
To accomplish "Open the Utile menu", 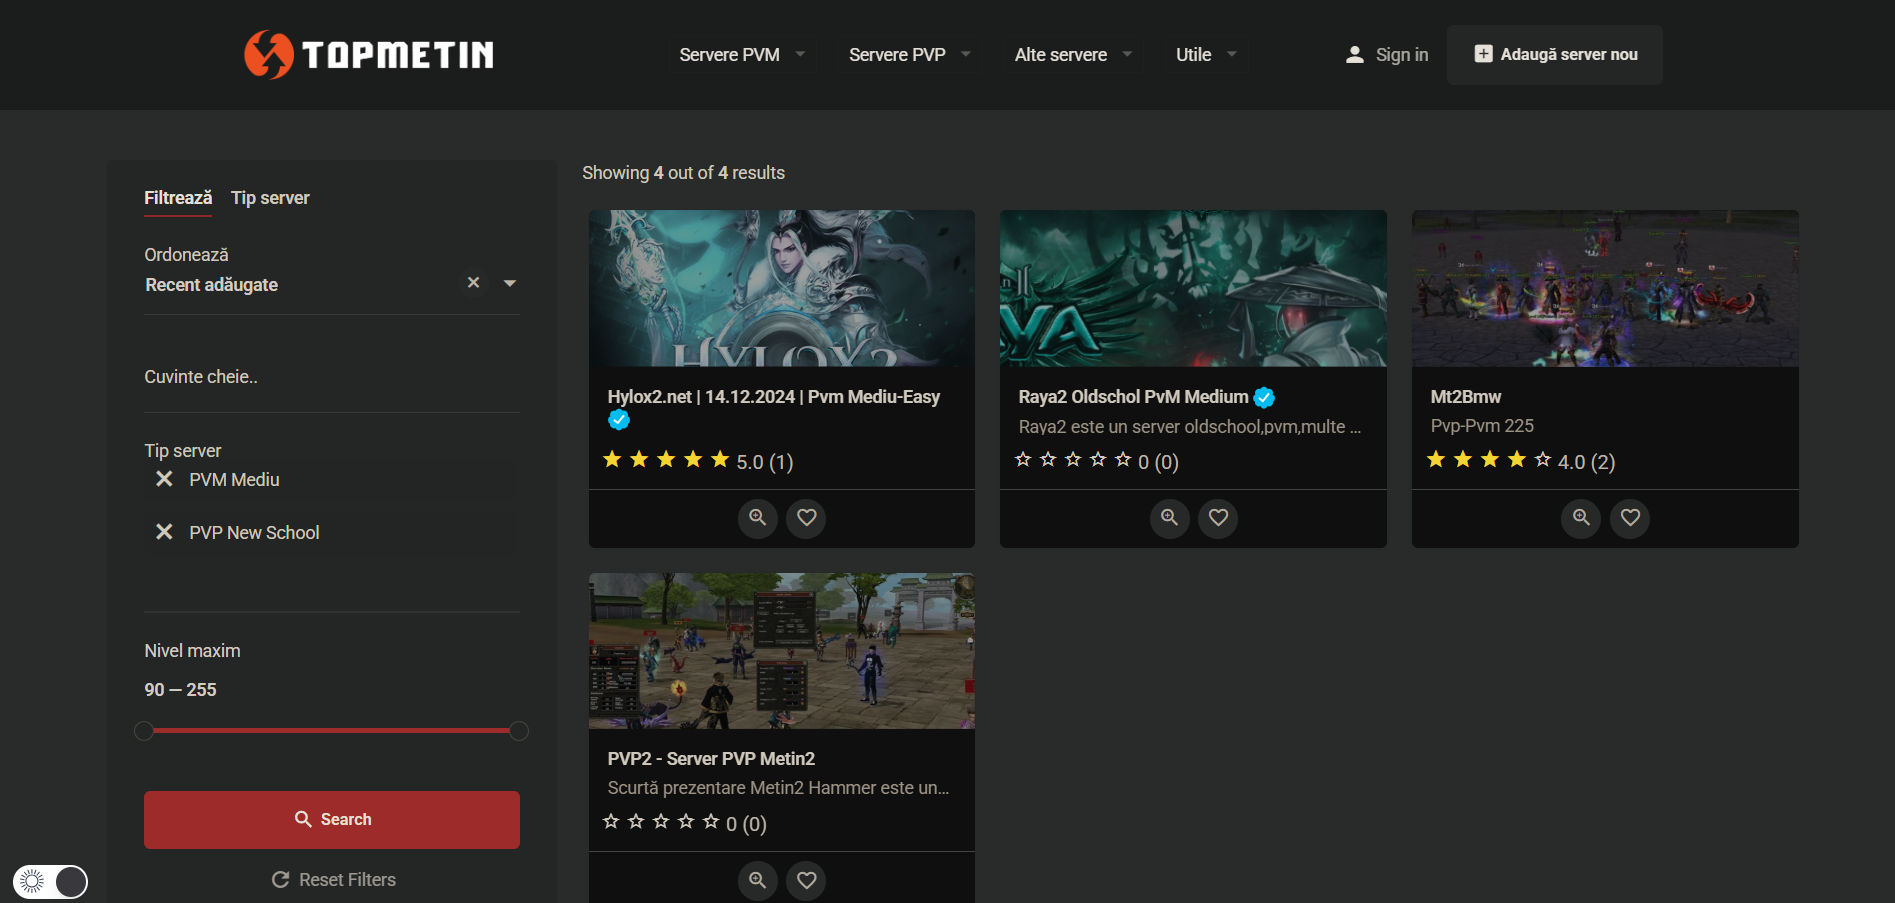I will pos(1205,55).
